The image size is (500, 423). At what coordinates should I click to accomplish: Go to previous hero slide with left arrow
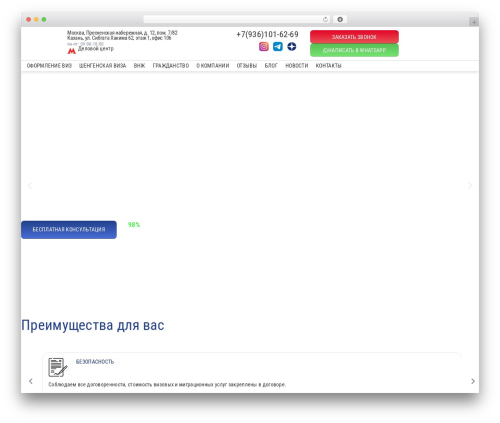pos(30,185)
